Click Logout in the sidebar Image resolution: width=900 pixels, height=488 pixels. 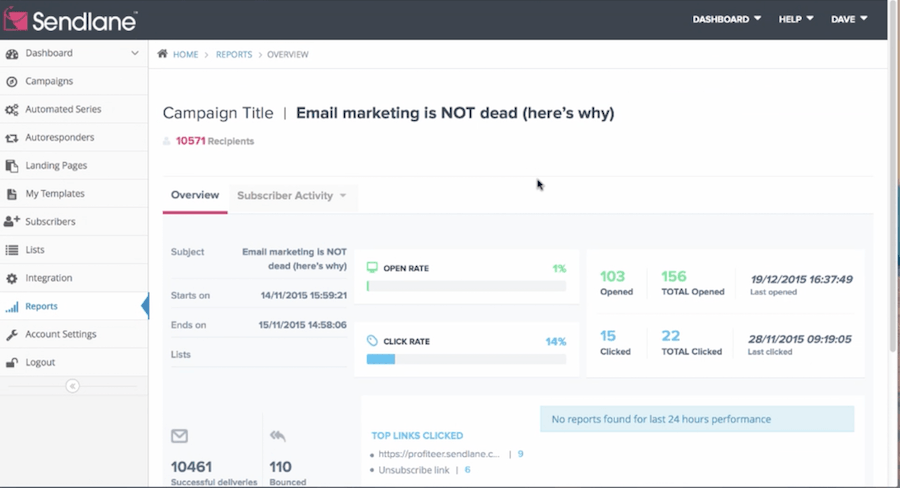pos(74,362)
